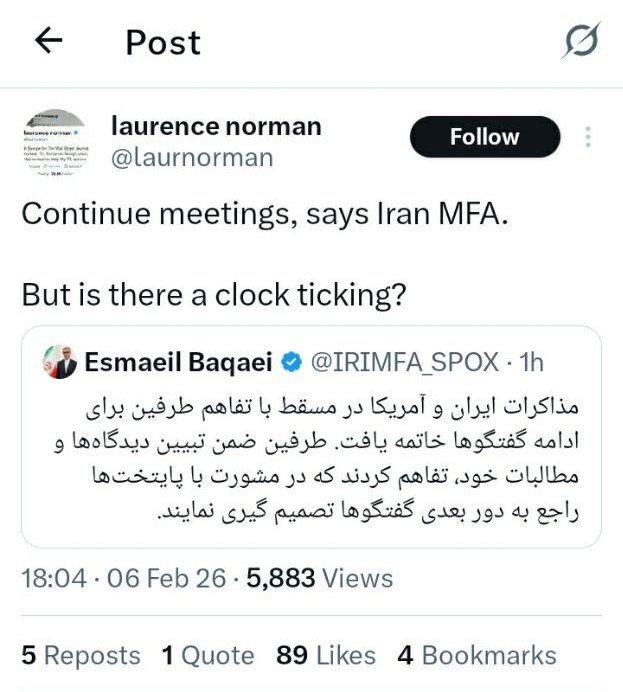Tap the "Post" header title

pos(163,42)
